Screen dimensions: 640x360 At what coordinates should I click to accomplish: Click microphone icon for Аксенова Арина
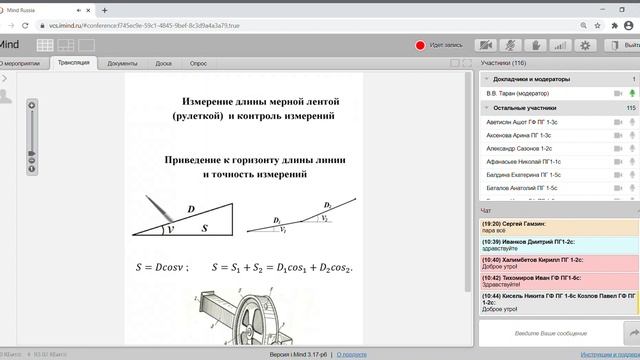[x=632, y=135]
